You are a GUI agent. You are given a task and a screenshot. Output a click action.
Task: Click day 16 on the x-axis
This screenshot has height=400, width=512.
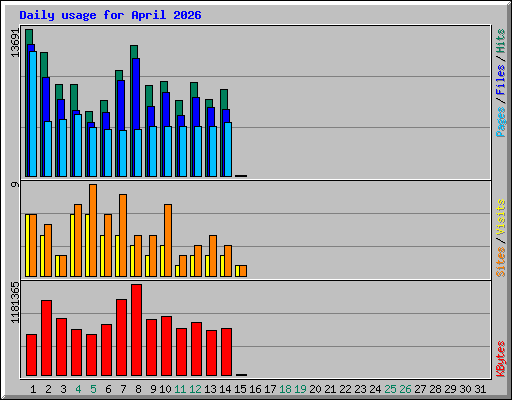coord(255,389)
